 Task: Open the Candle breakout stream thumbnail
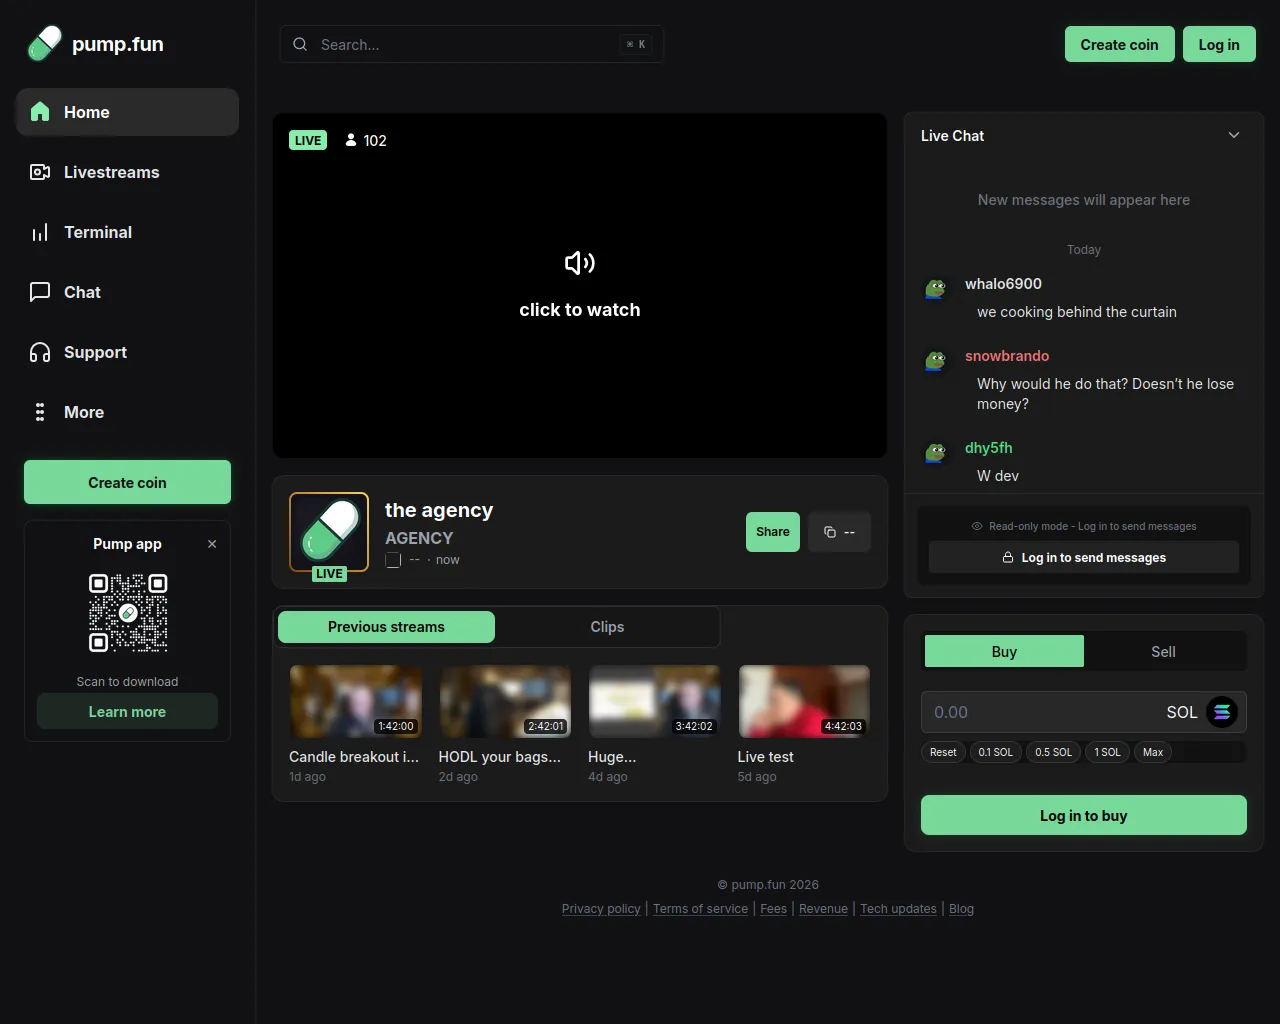[x=356, y=702]
